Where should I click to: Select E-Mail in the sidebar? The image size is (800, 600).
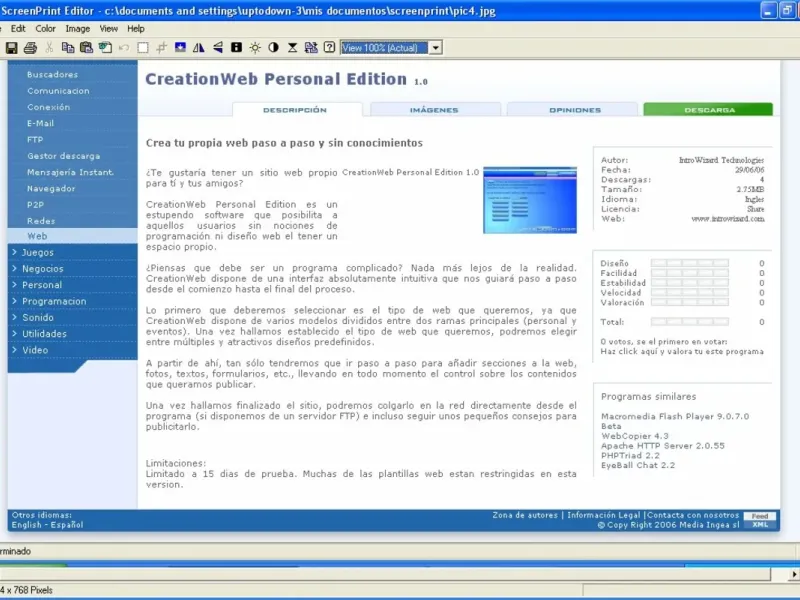click(40, 123)
